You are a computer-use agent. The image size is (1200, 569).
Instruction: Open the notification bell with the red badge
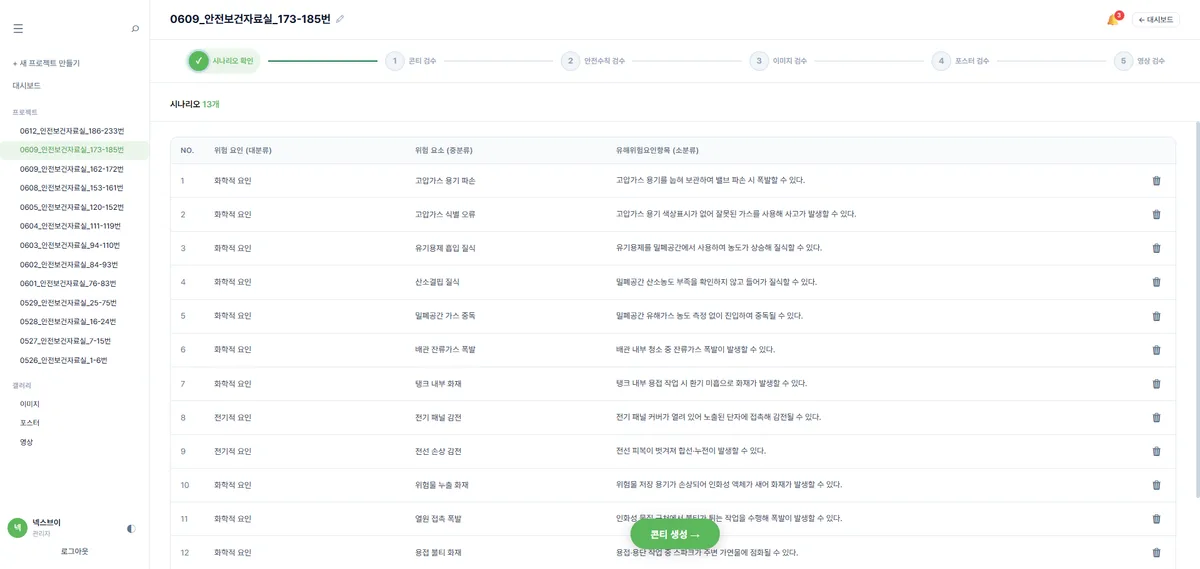pos(1112,20)
